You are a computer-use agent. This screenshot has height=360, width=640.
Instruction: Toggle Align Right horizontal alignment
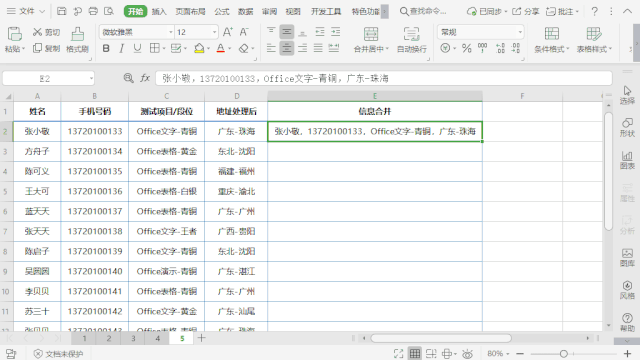[x=302, y=48]
